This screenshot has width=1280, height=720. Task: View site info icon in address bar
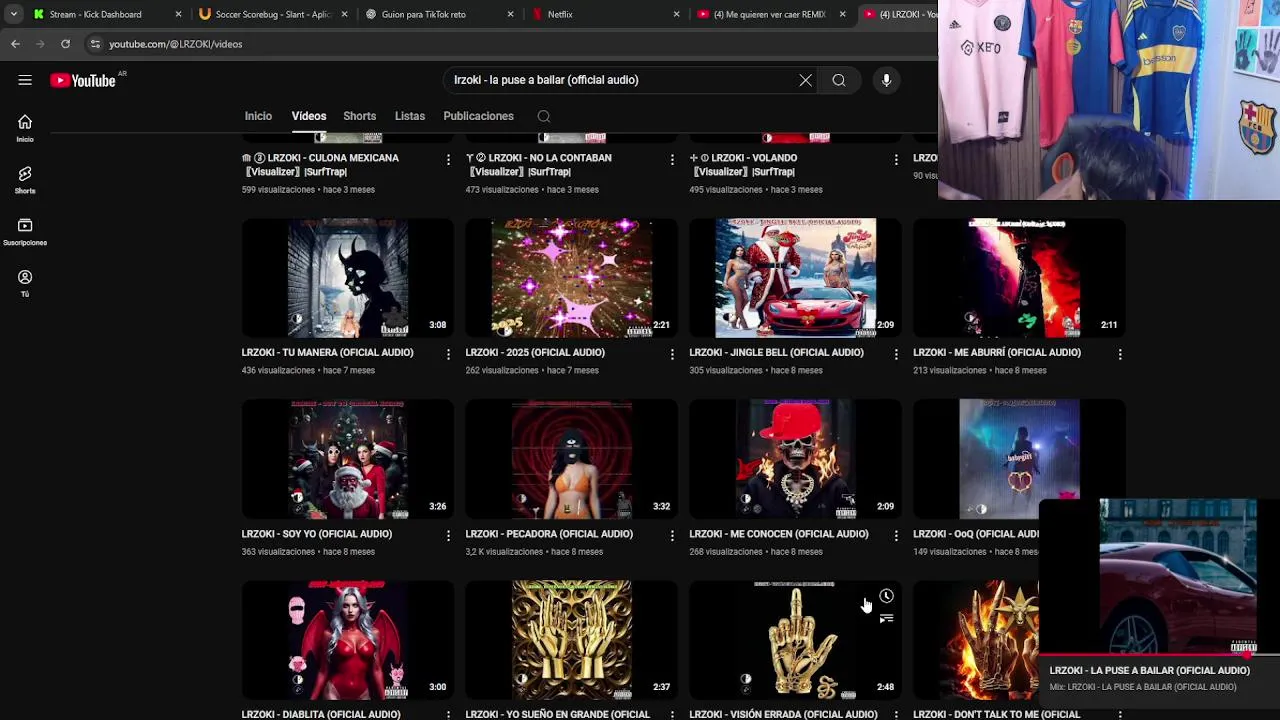95,44
